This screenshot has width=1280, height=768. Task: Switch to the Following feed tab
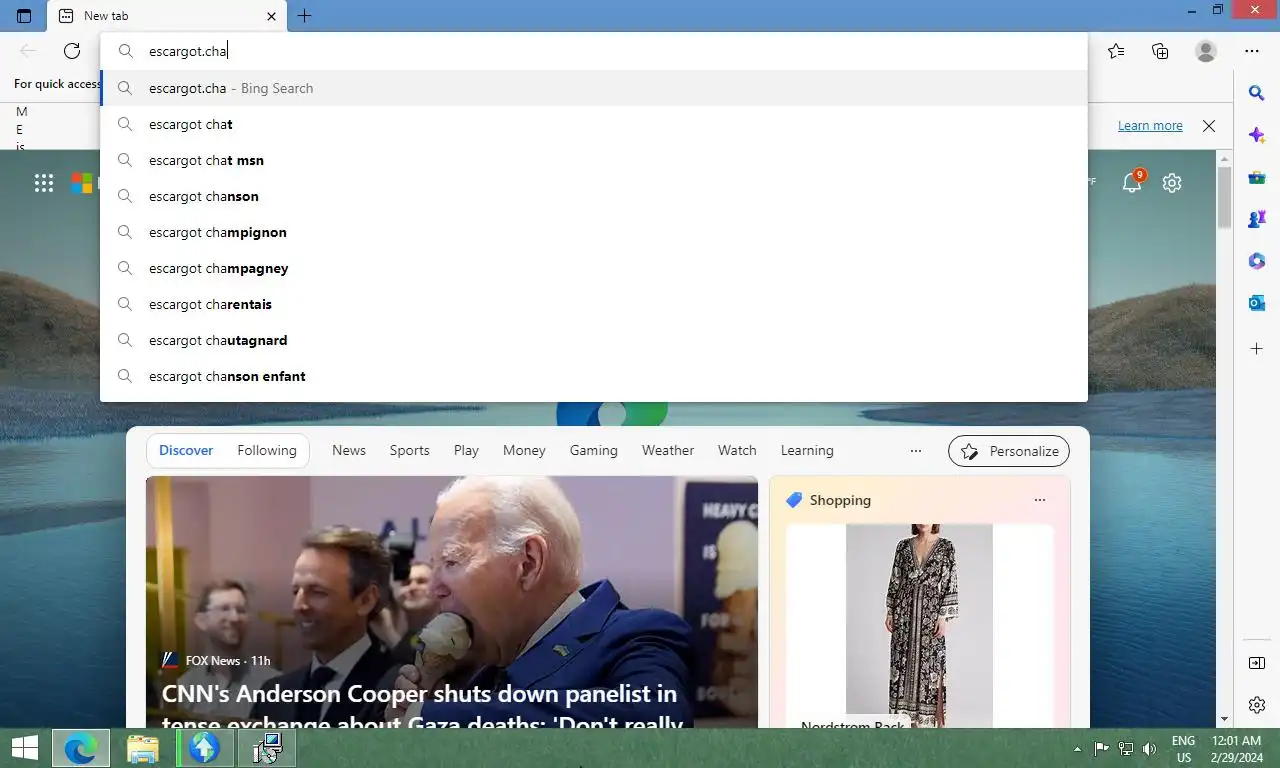(267, 451)
